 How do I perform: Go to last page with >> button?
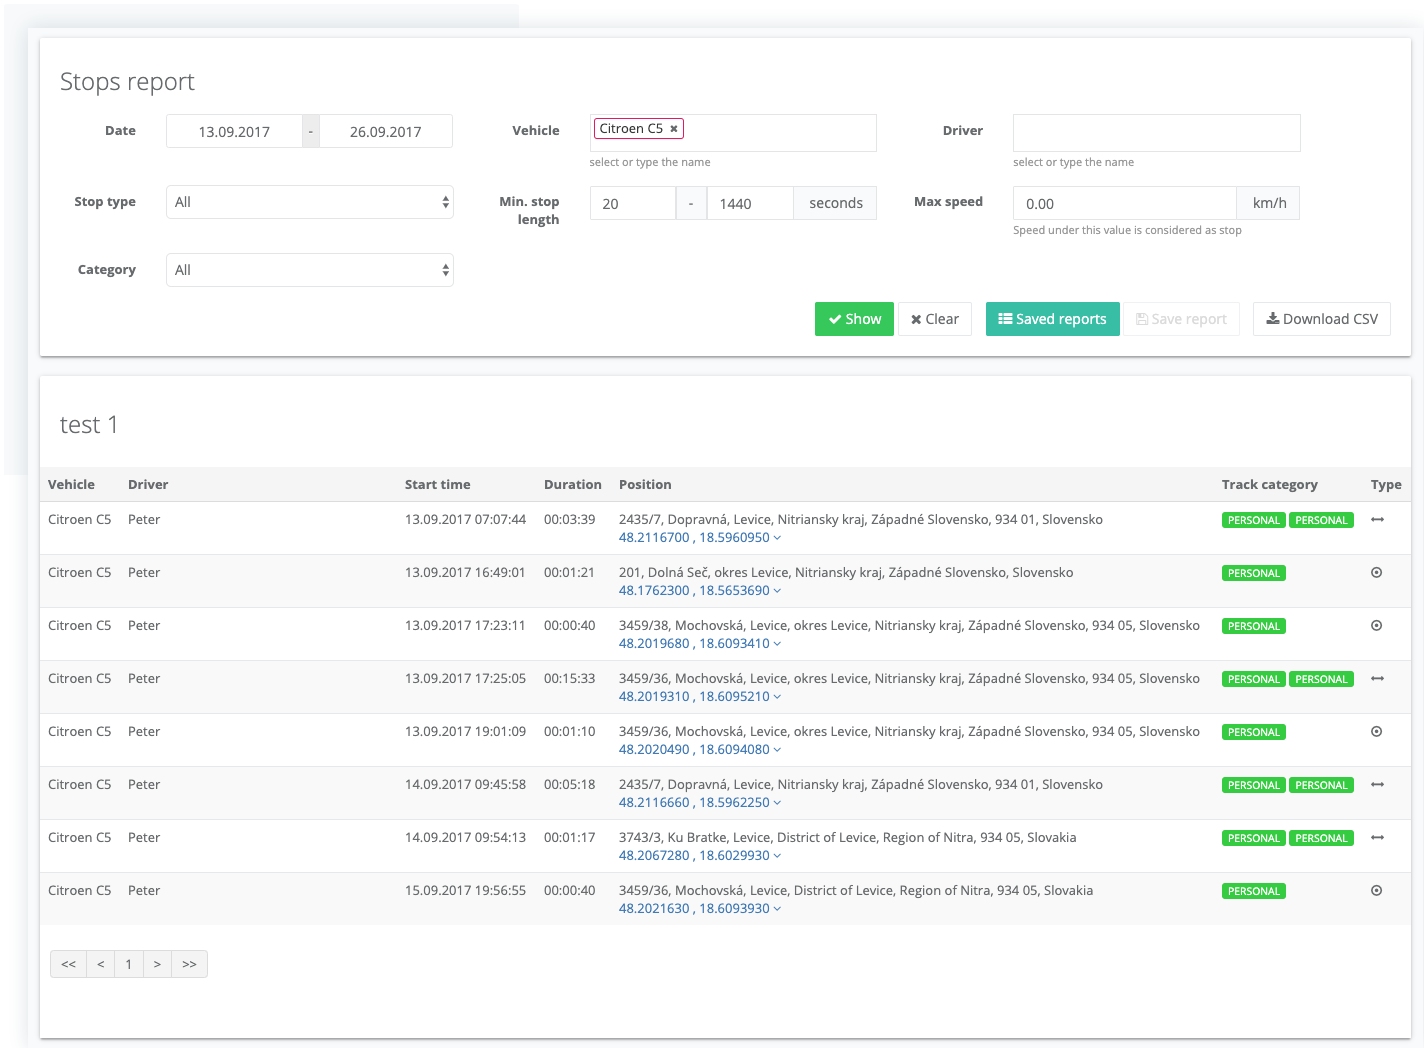(189, 964)
